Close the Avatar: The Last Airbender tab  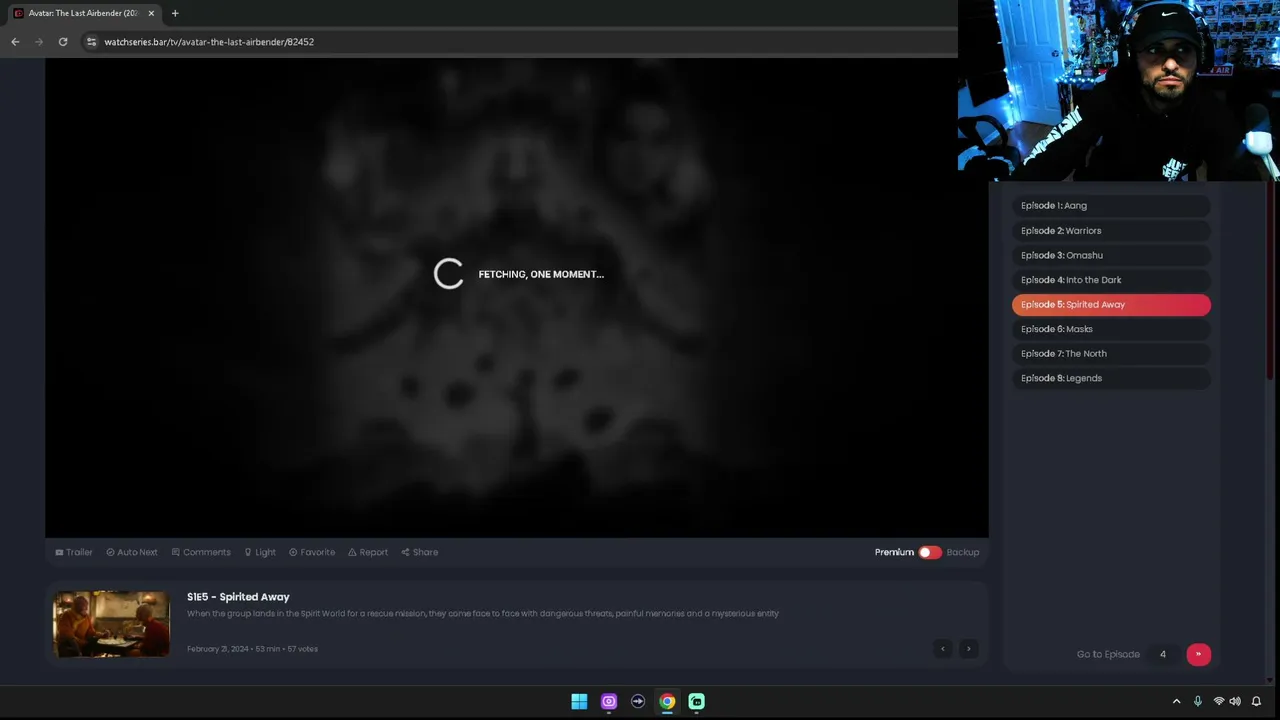pos(151,13)
